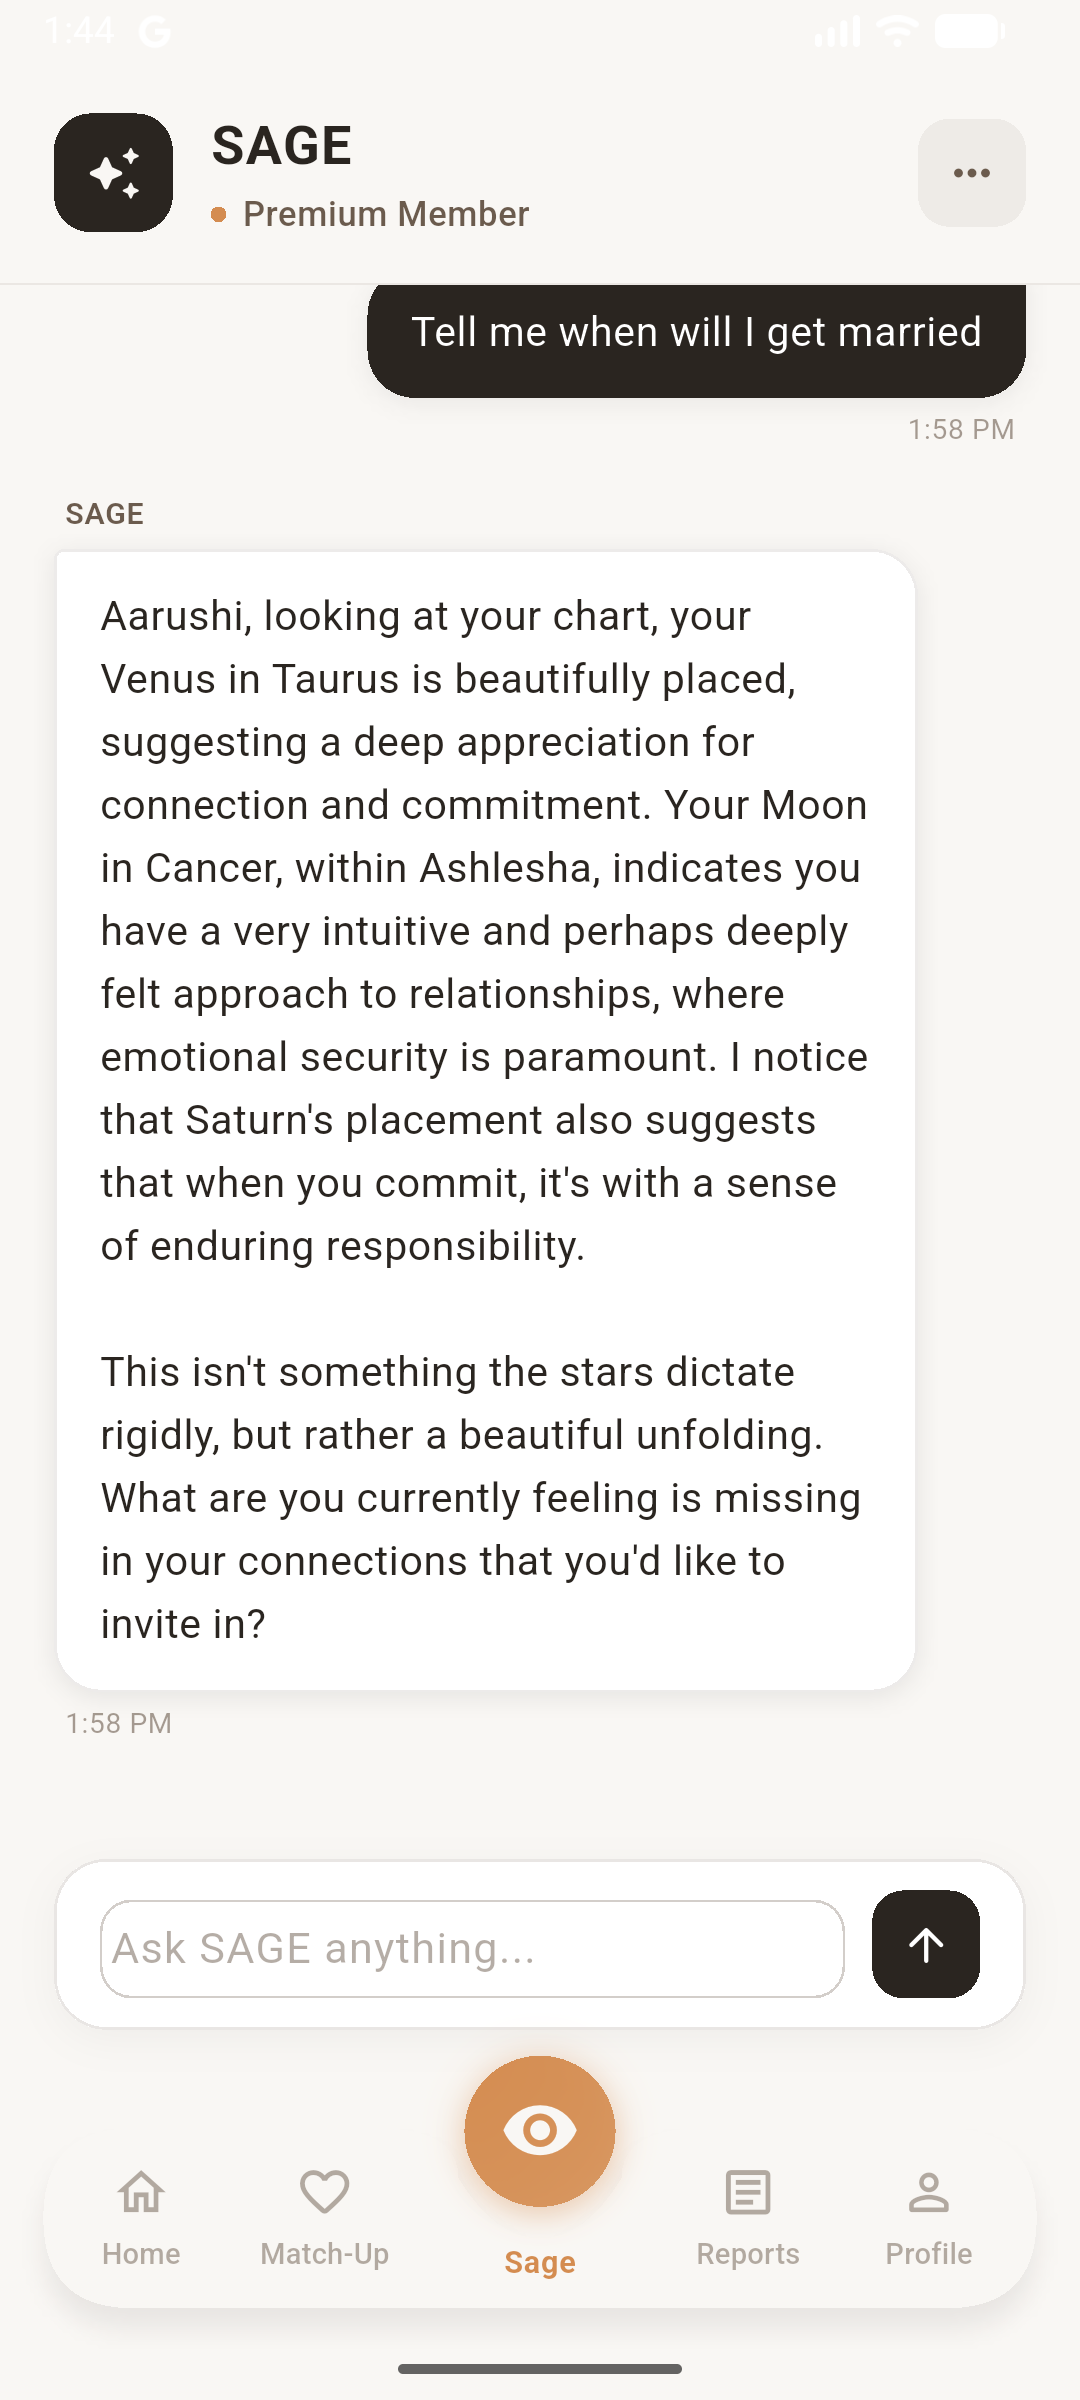Tap the battery icon in status bar
Screen dimensions: 1080x2400
pyautogui.click(x=969, y=31)
